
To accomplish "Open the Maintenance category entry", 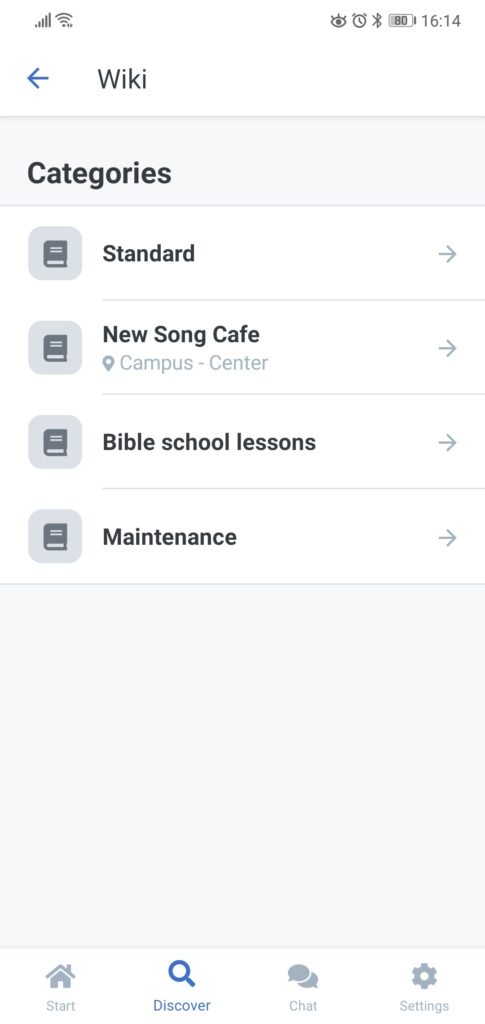I will tap(242, 537).
